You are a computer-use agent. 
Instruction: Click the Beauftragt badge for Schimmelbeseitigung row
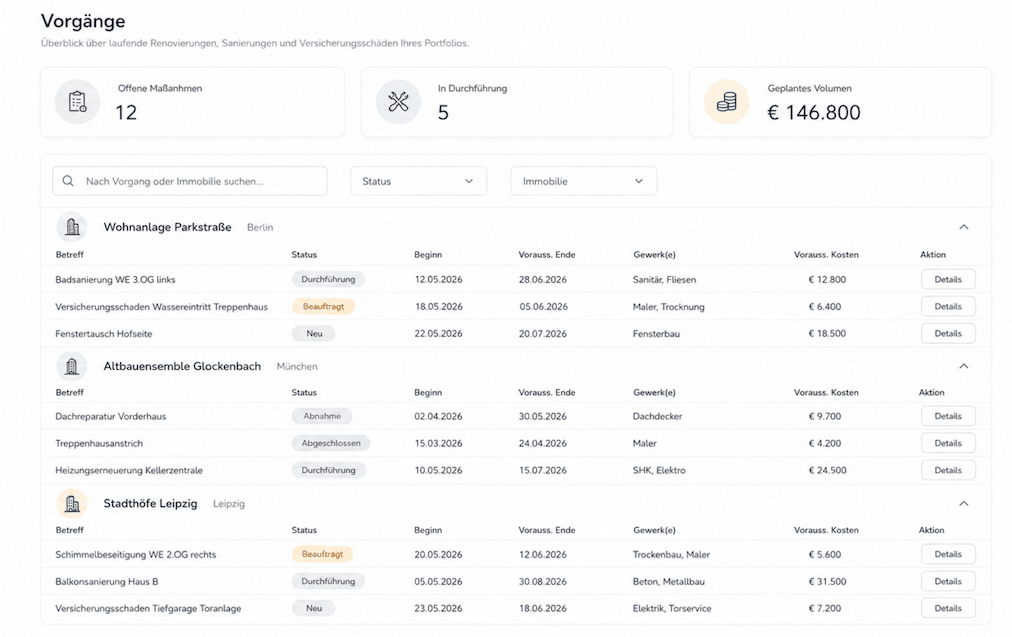tap(322, 554)
